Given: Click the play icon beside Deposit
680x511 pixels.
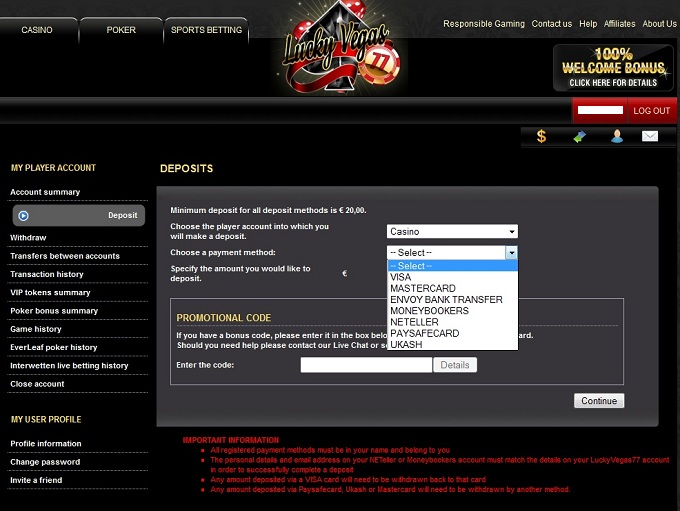Looking at the screenshot, I should pyautogui.click(x=24, y=215).
